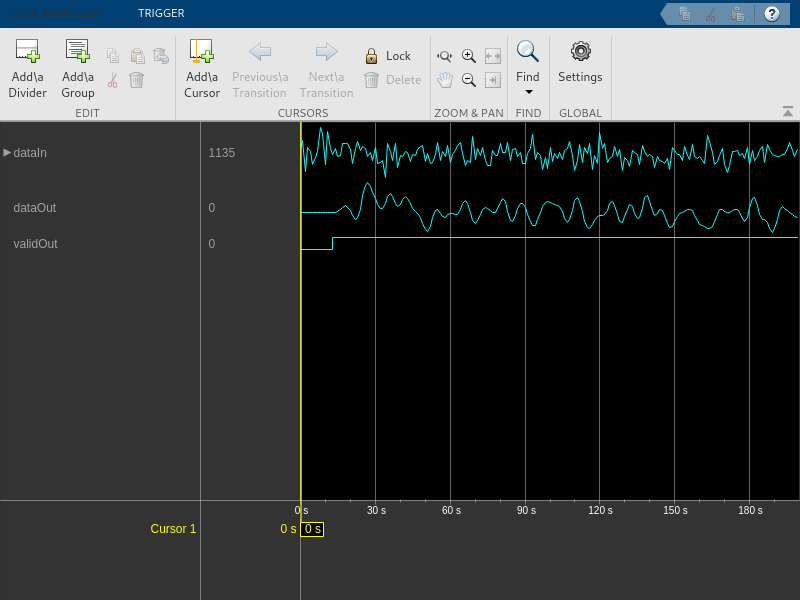Delete the selected cursor
The height and width of the screenshot is (600, 800).
pos(392,80)
